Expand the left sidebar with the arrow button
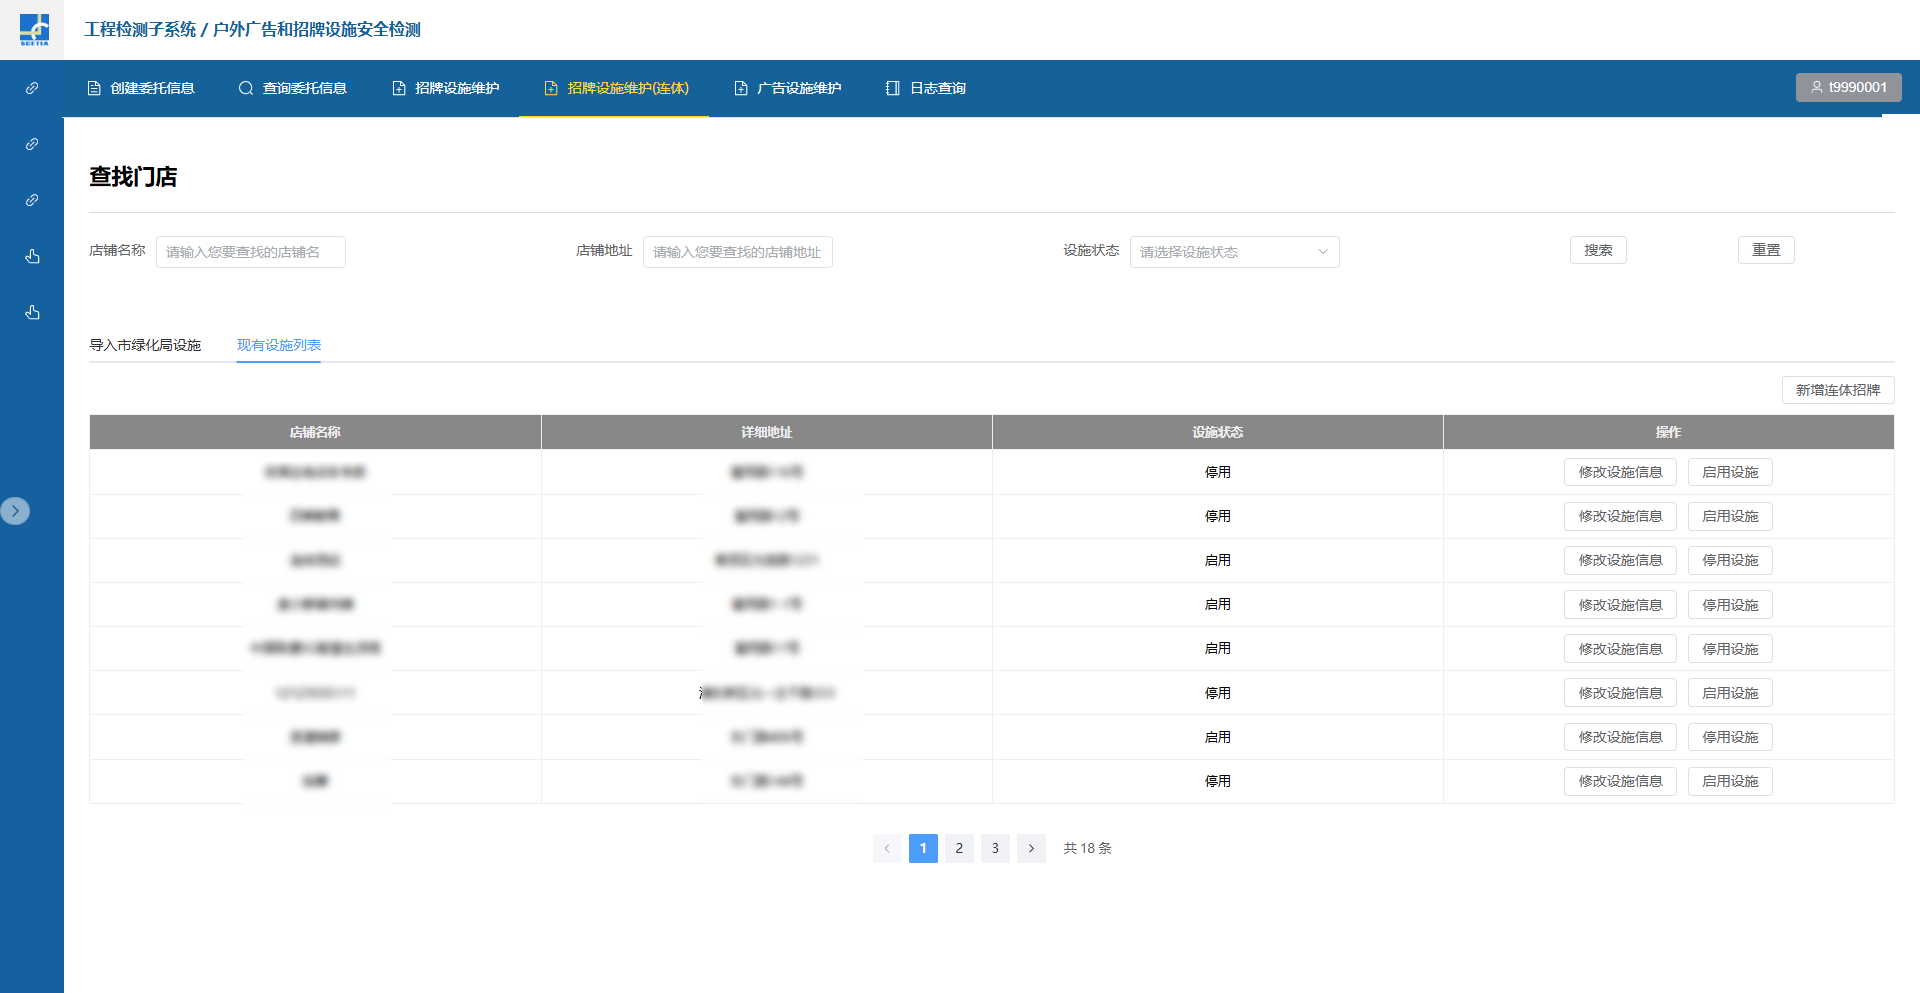Screen dimensions: 1920x993 (15, 511)
